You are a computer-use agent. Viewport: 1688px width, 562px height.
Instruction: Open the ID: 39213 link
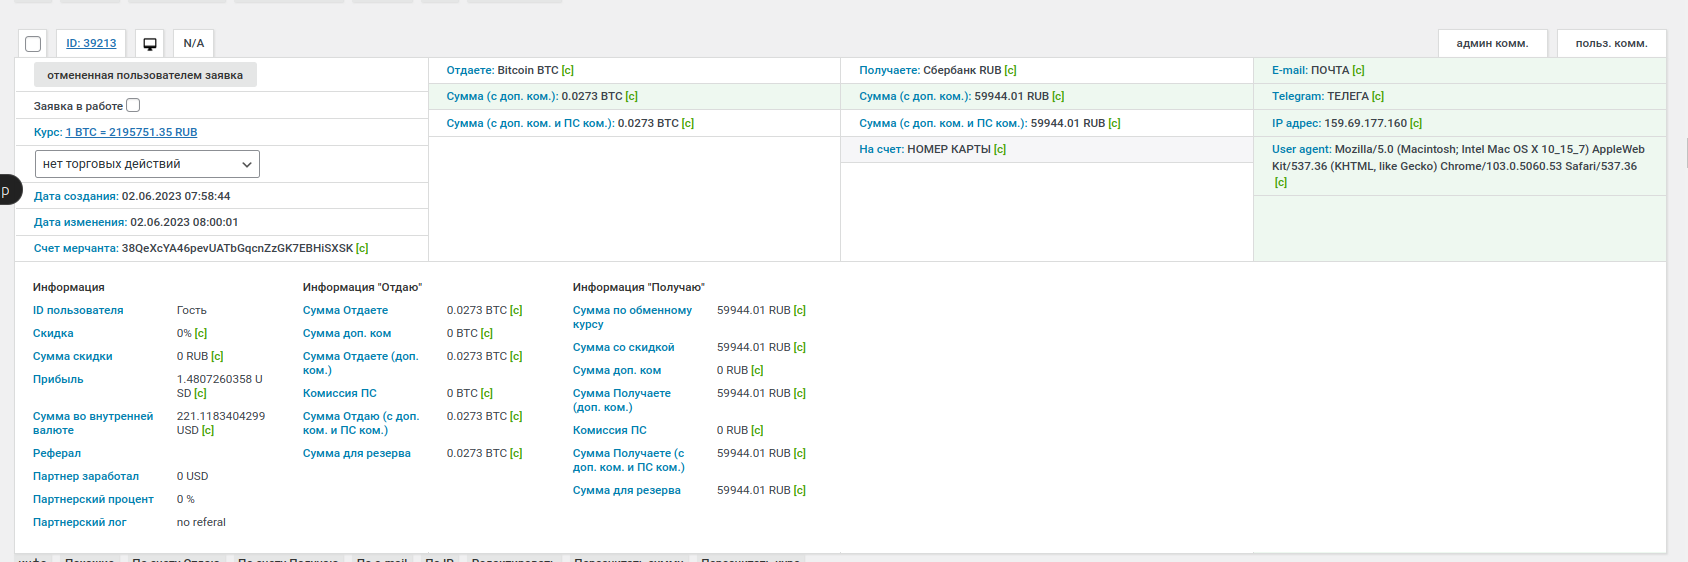point(91,44)
